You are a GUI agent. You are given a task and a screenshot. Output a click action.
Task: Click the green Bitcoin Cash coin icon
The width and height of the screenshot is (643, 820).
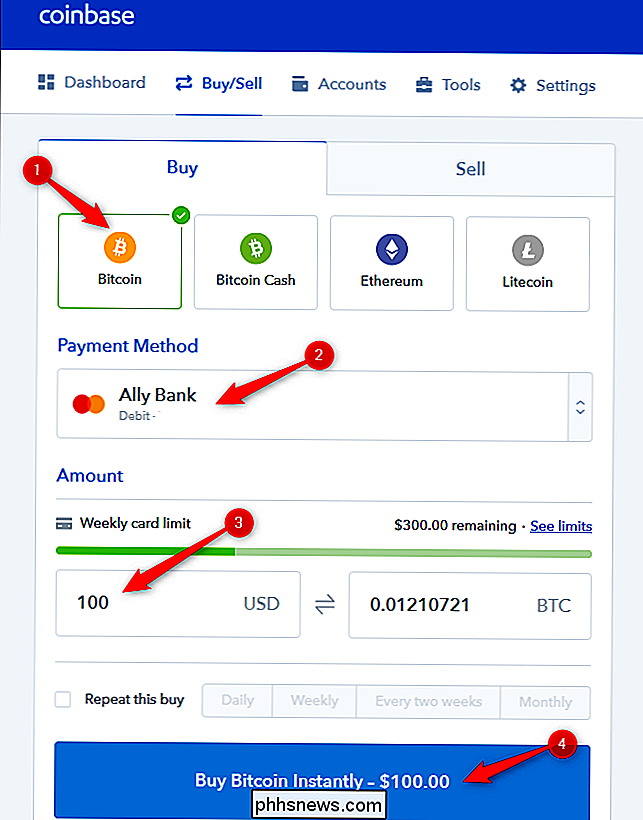tap(256, 248)
